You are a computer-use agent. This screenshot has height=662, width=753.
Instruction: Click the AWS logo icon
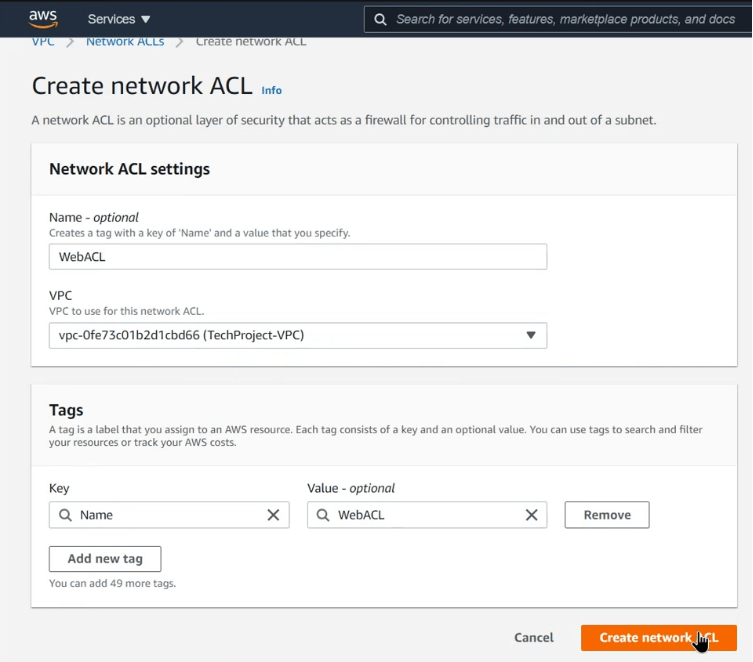coord(43,18)
